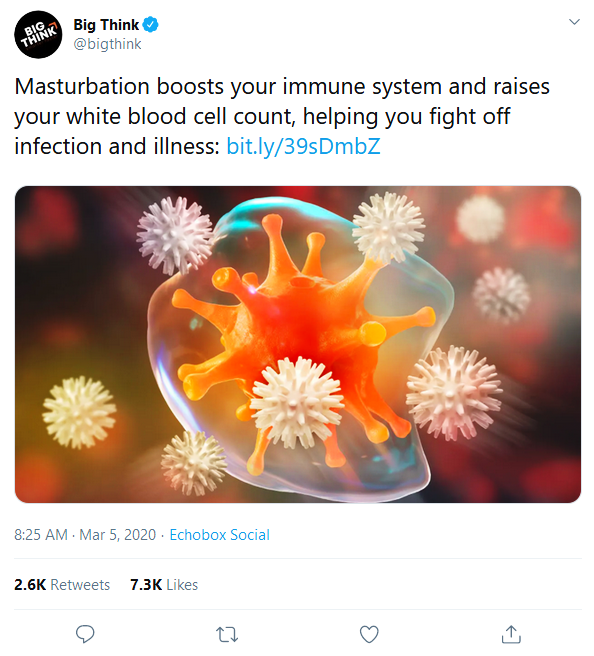Expand the tweet options chevron

click(x=574, y=22)
